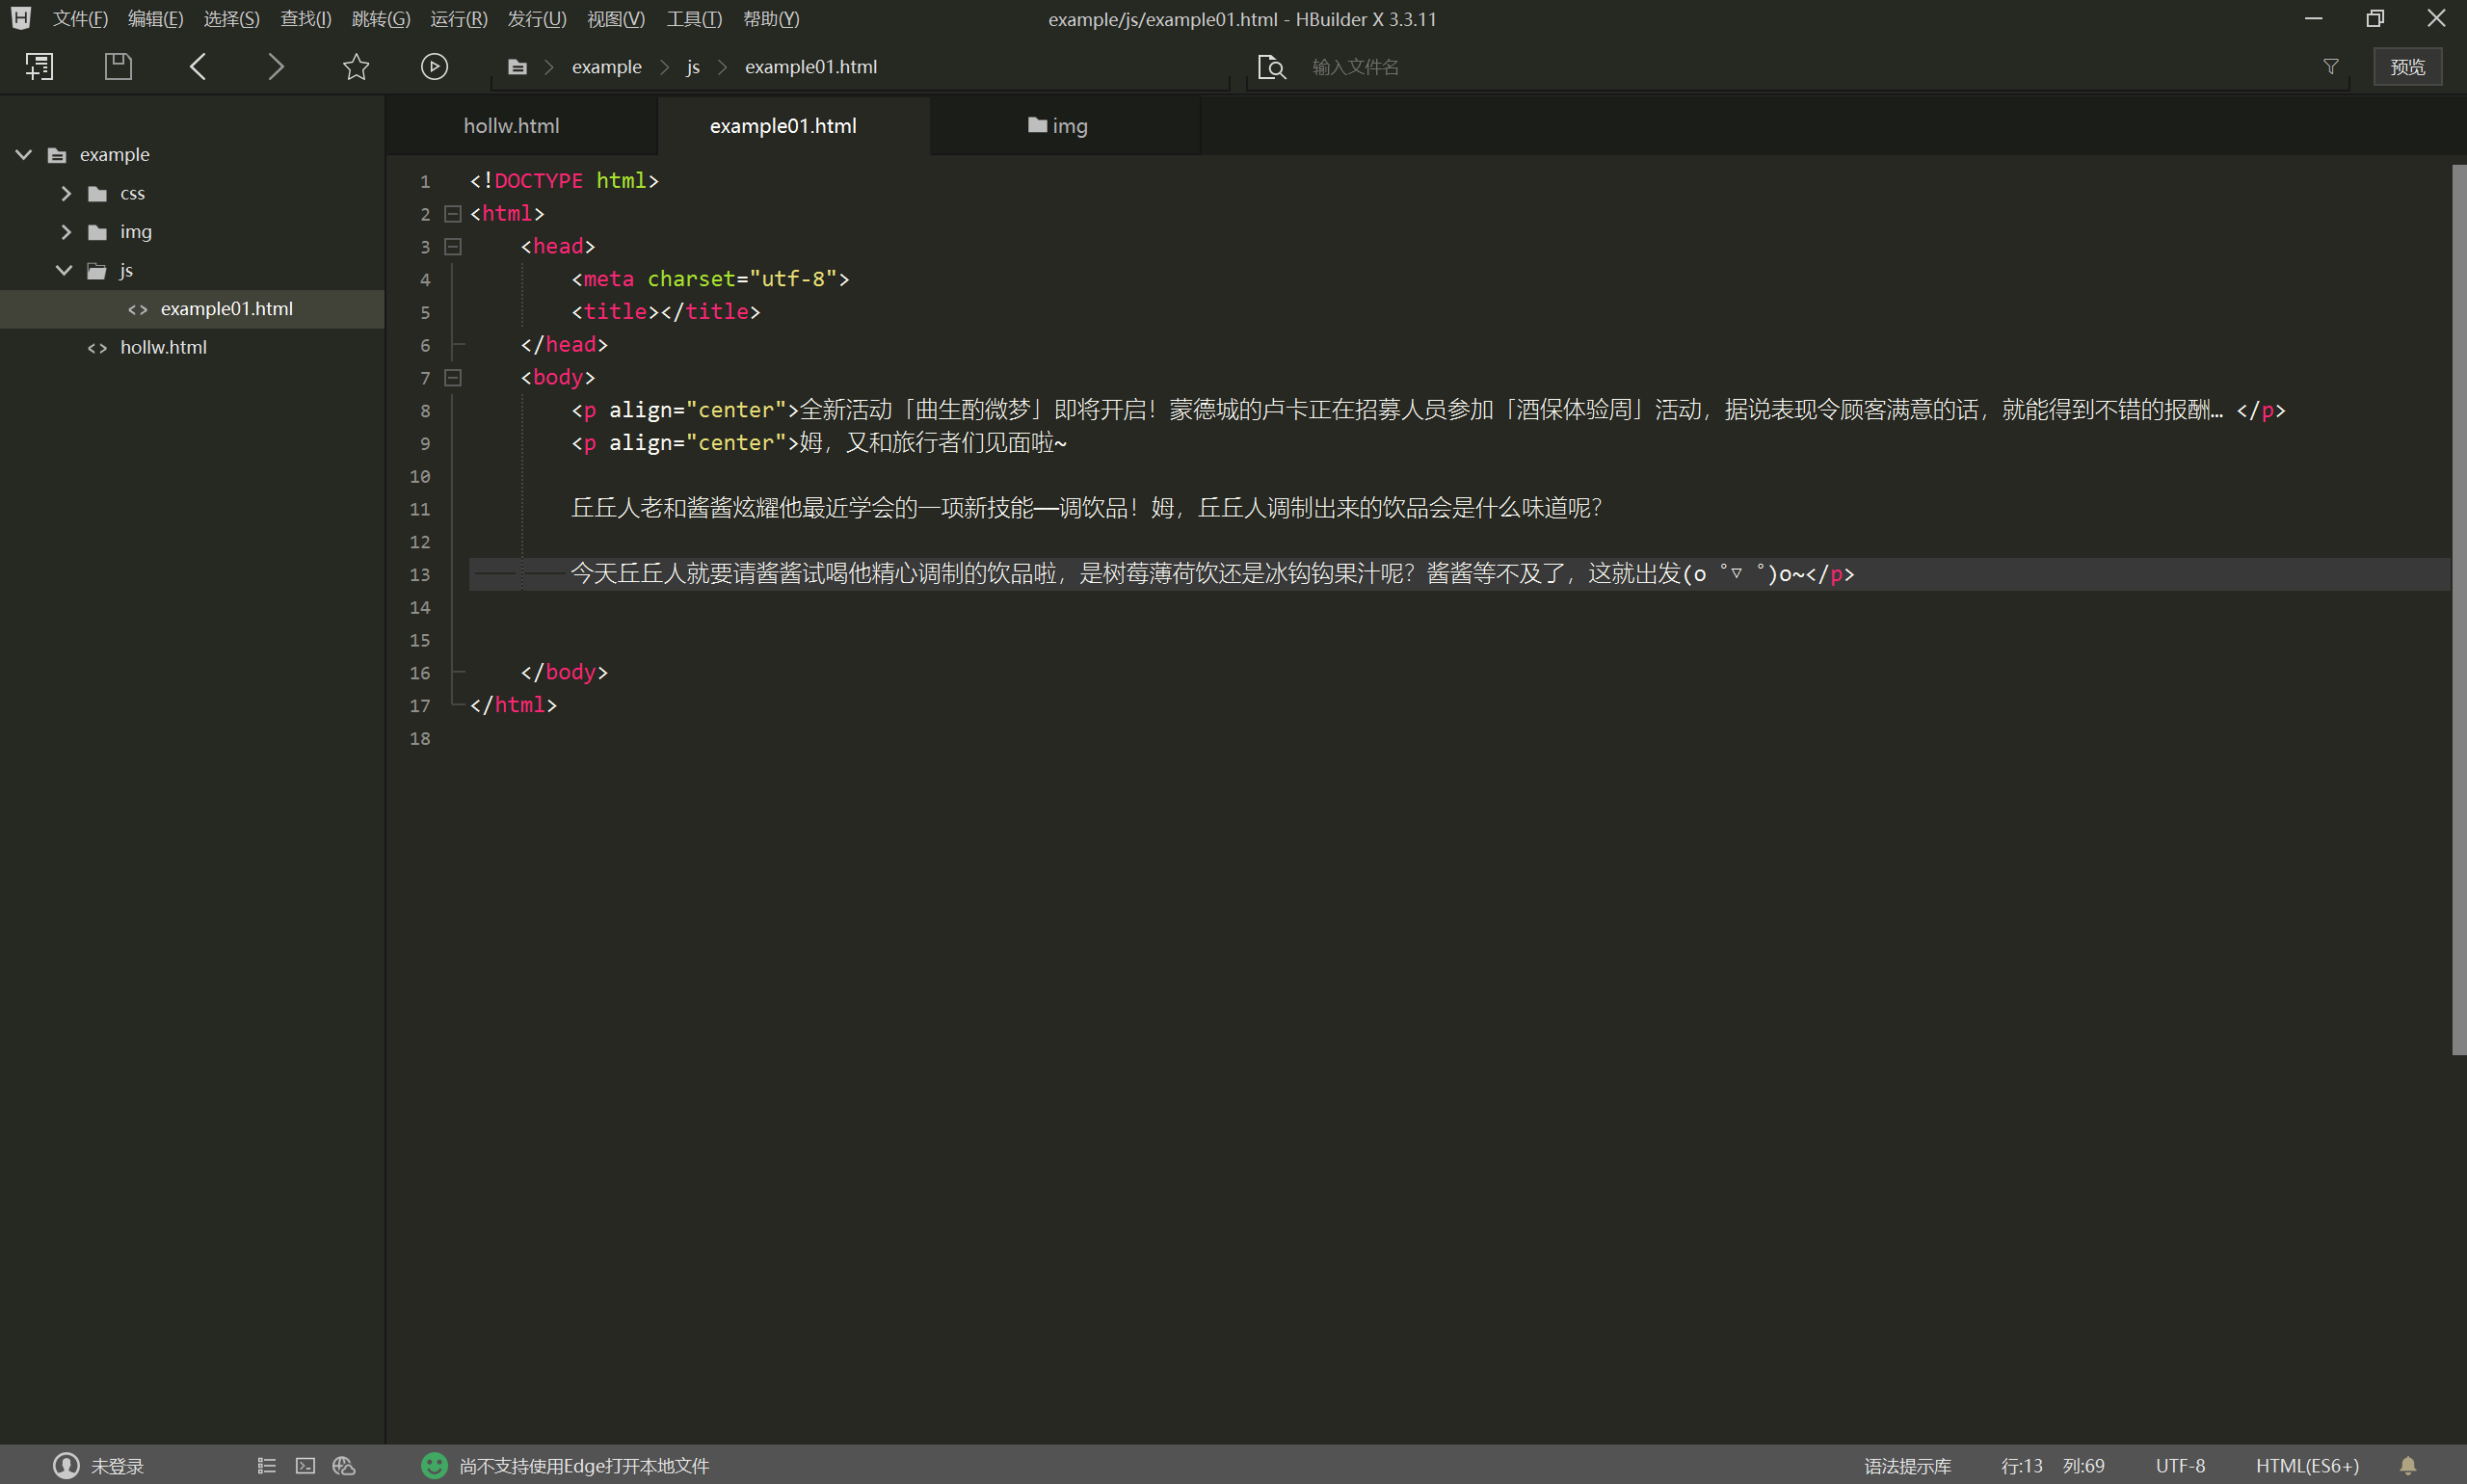This screenshot has height=1484, width=2467.
Task: Click the js breadcrumb segment
Action: click(693, 67)
